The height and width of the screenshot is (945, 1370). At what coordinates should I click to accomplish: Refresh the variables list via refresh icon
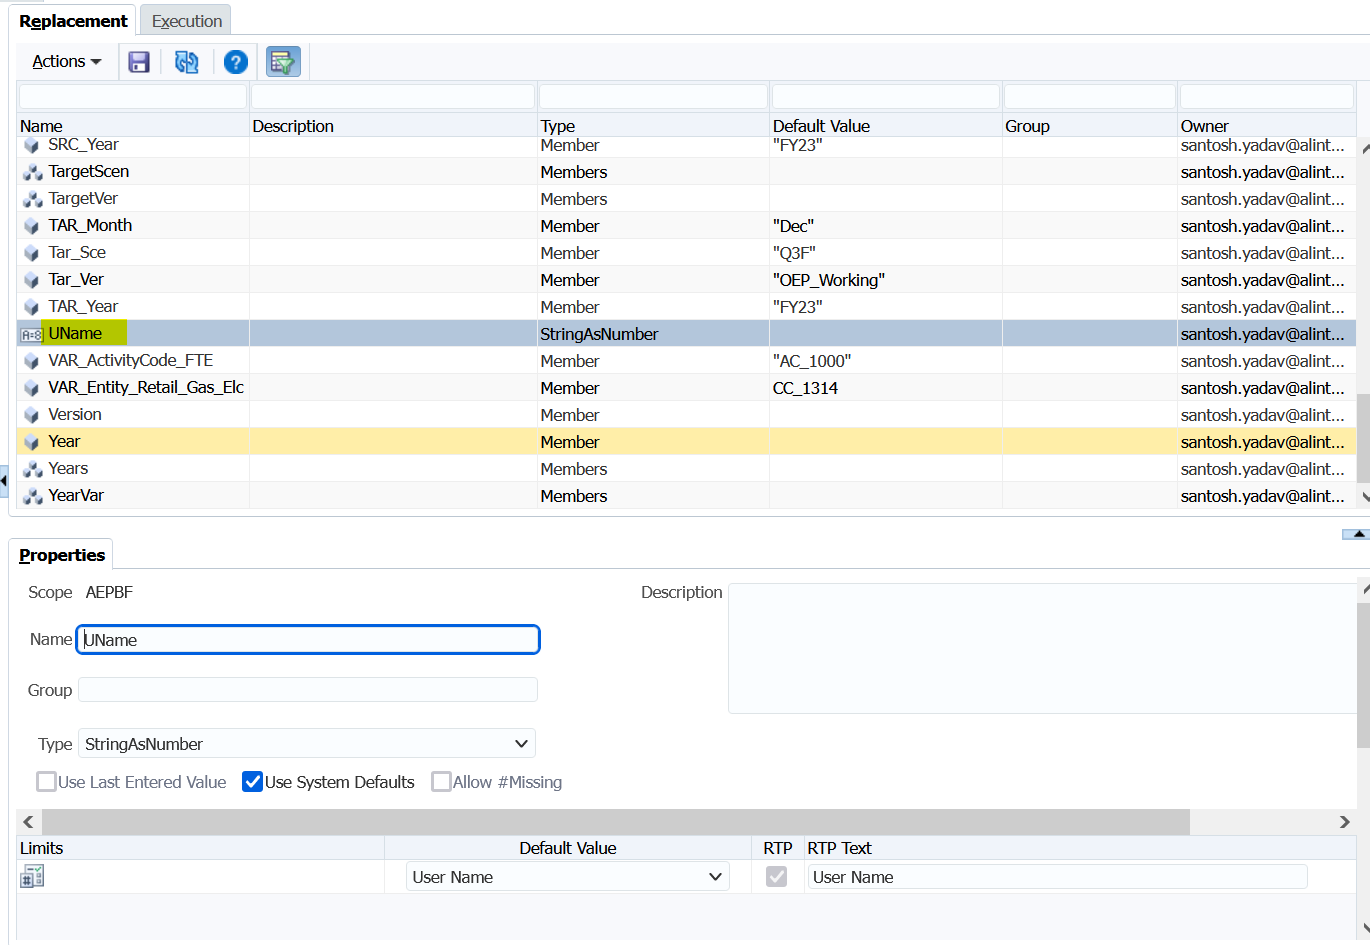click(x=186, y=61)
